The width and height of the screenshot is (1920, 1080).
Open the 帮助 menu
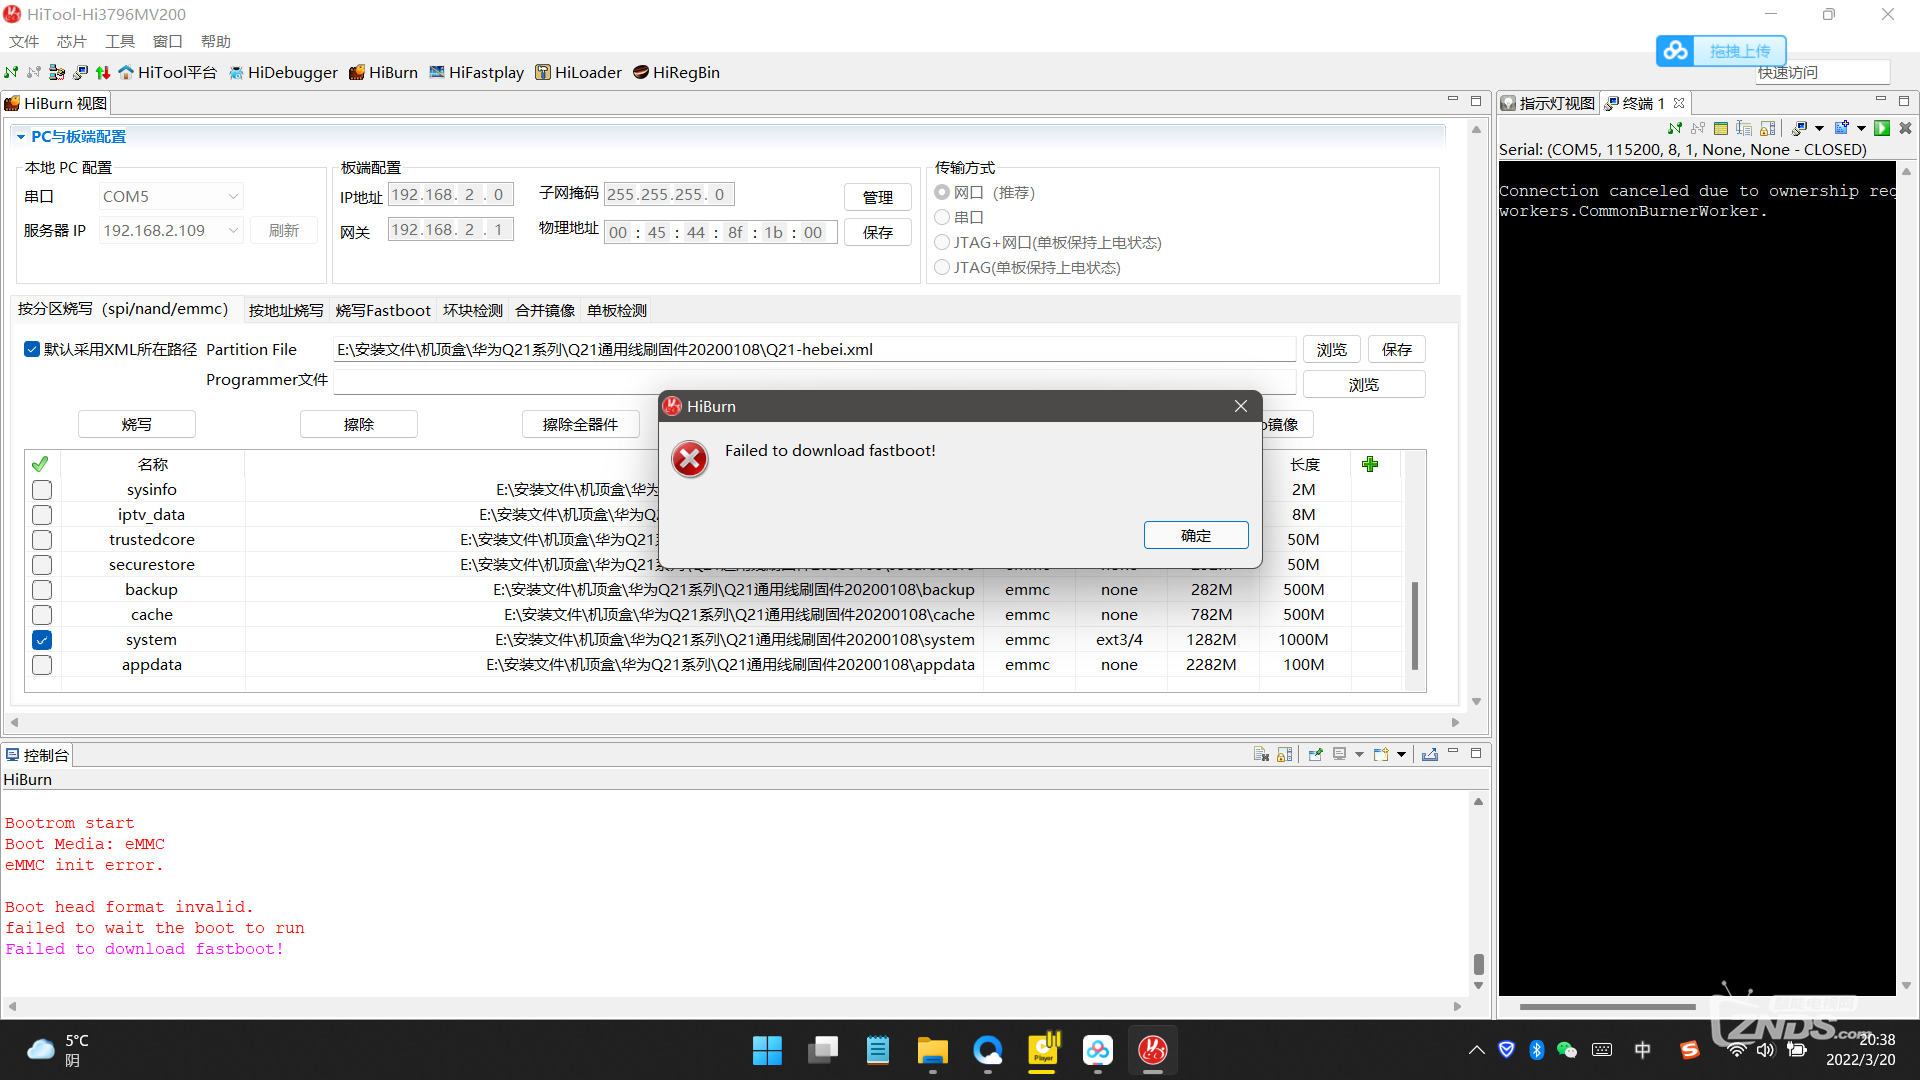[x=216, y=41]
